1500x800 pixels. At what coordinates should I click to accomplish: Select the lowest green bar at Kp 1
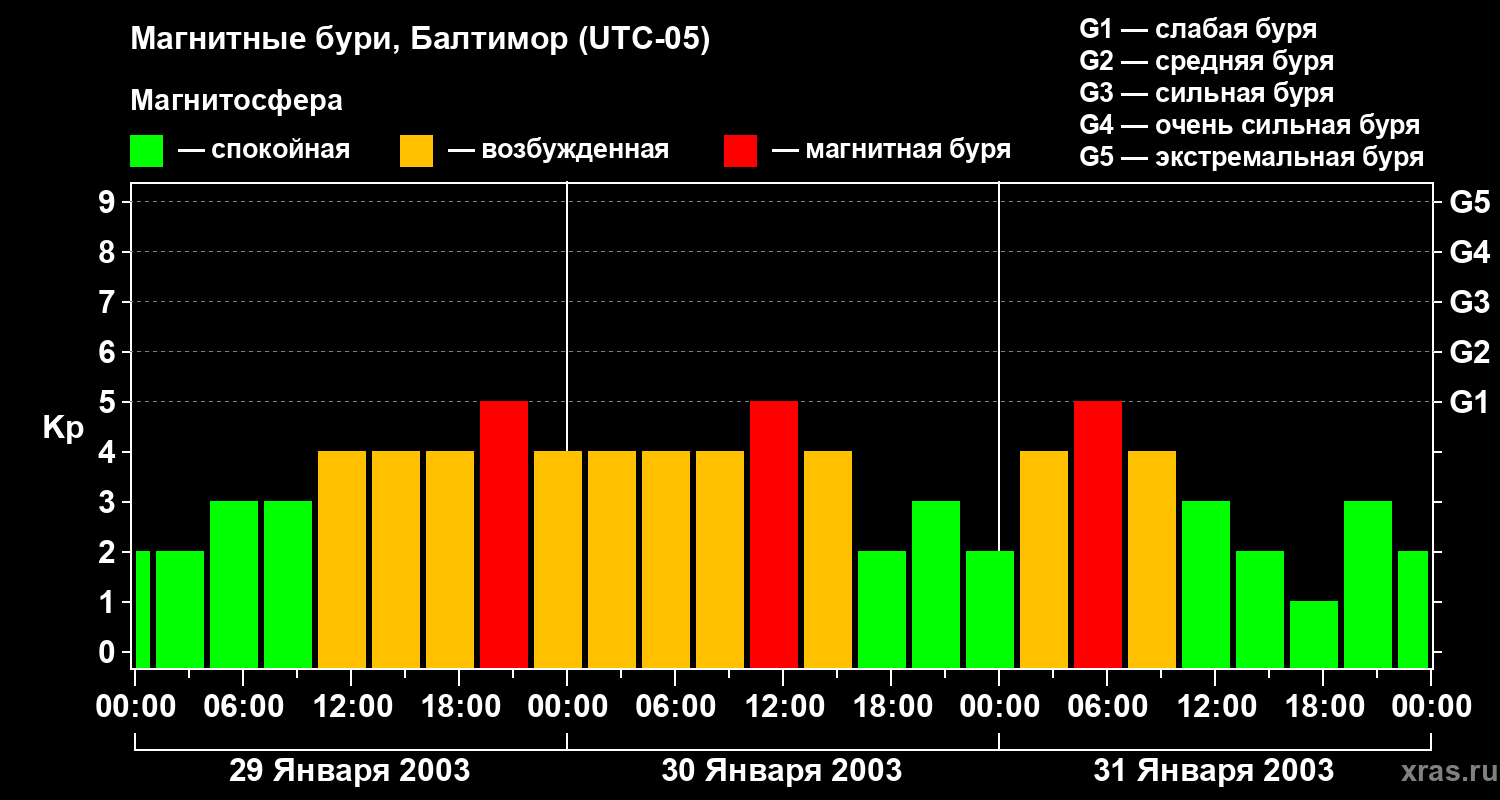1314,634
